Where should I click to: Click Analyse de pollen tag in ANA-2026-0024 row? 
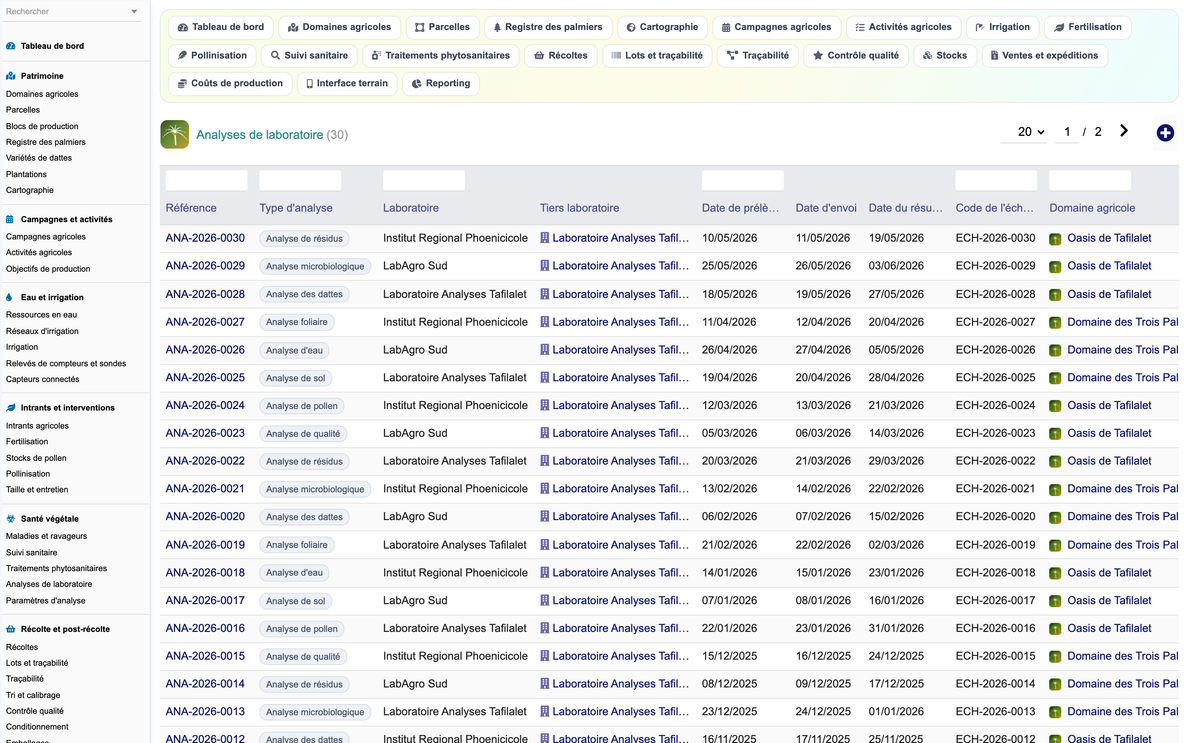click(x=302, y=406)
